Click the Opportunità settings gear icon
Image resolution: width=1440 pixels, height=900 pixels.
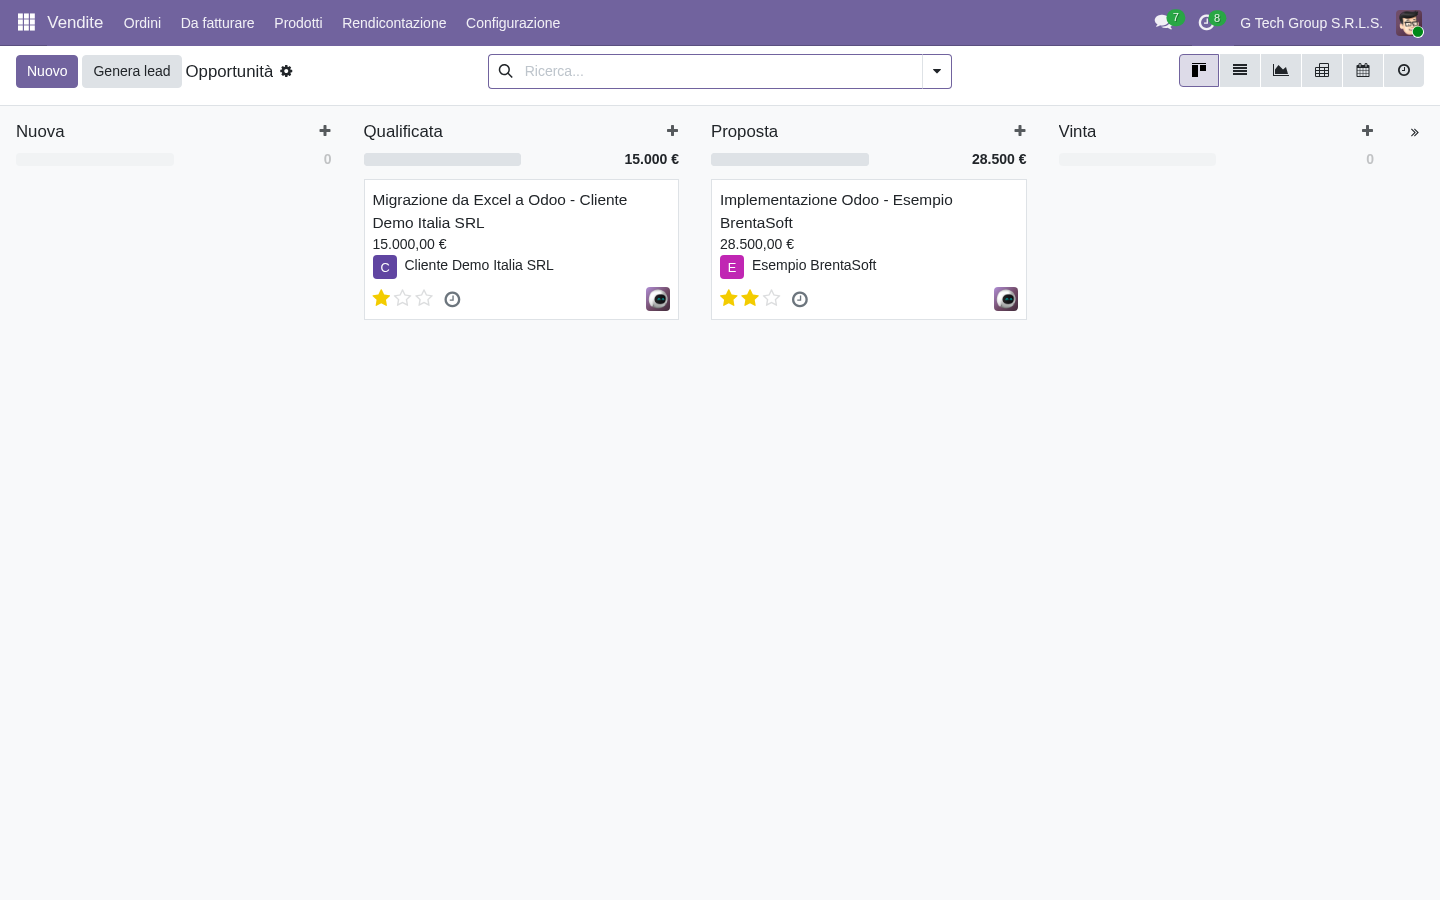pyautogui.click(x=286, y=71)
